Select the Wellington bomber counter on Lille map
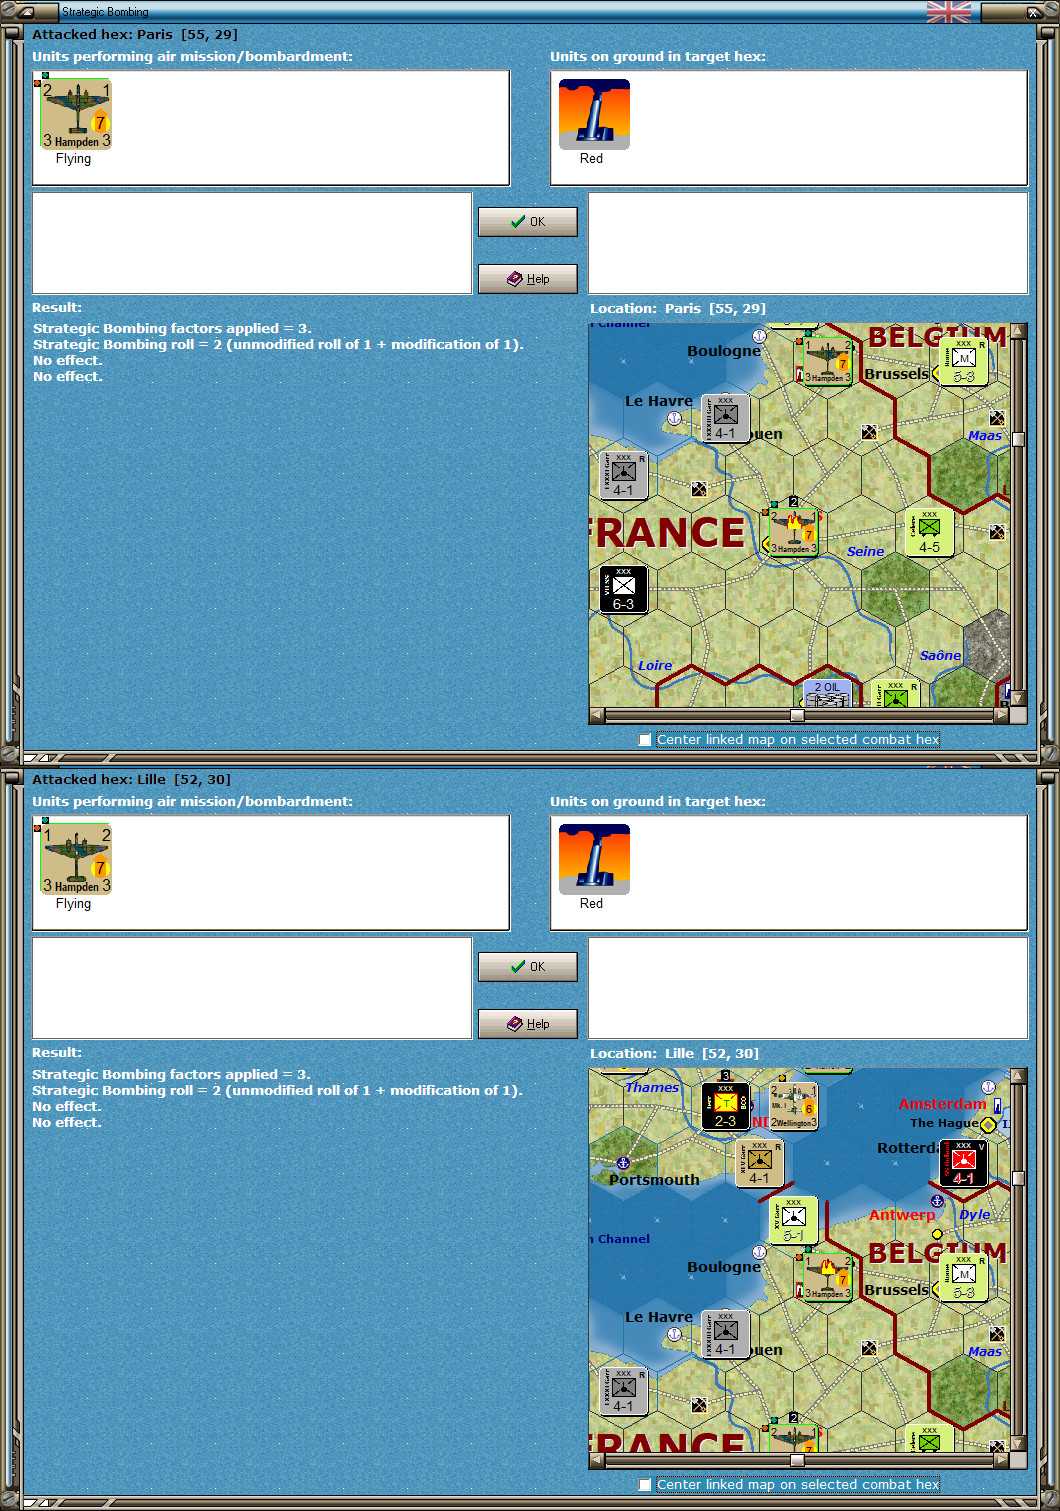Screen dimensions: 1060x1511 point(794,1106)
